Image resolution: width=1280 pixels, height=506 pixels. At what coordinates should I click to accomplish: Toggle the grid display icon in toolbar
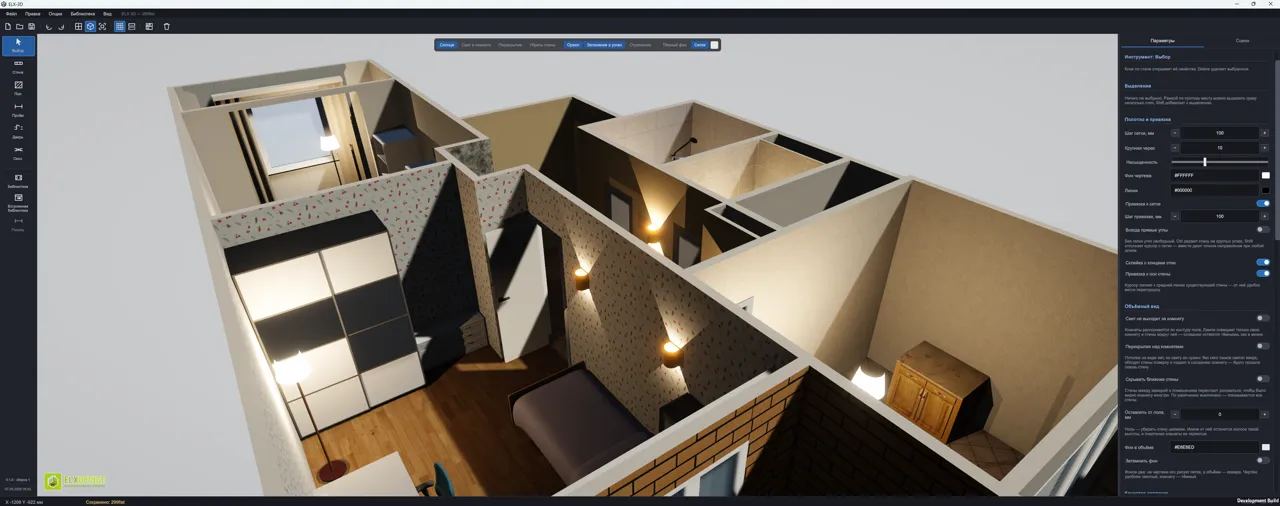[119, 26]
